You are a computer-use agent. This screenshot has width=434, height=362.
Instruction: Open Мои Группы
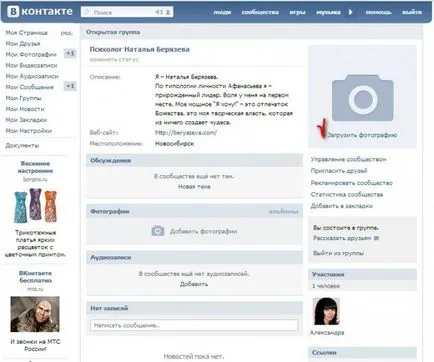coord(23,98)
